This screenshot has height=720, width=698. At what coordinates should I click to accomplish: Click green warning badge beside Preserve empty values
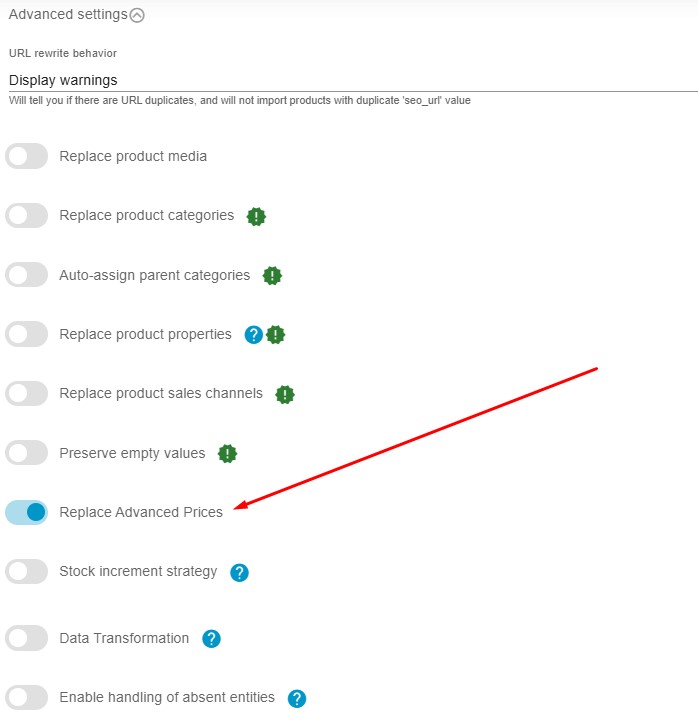click(227, 454)
